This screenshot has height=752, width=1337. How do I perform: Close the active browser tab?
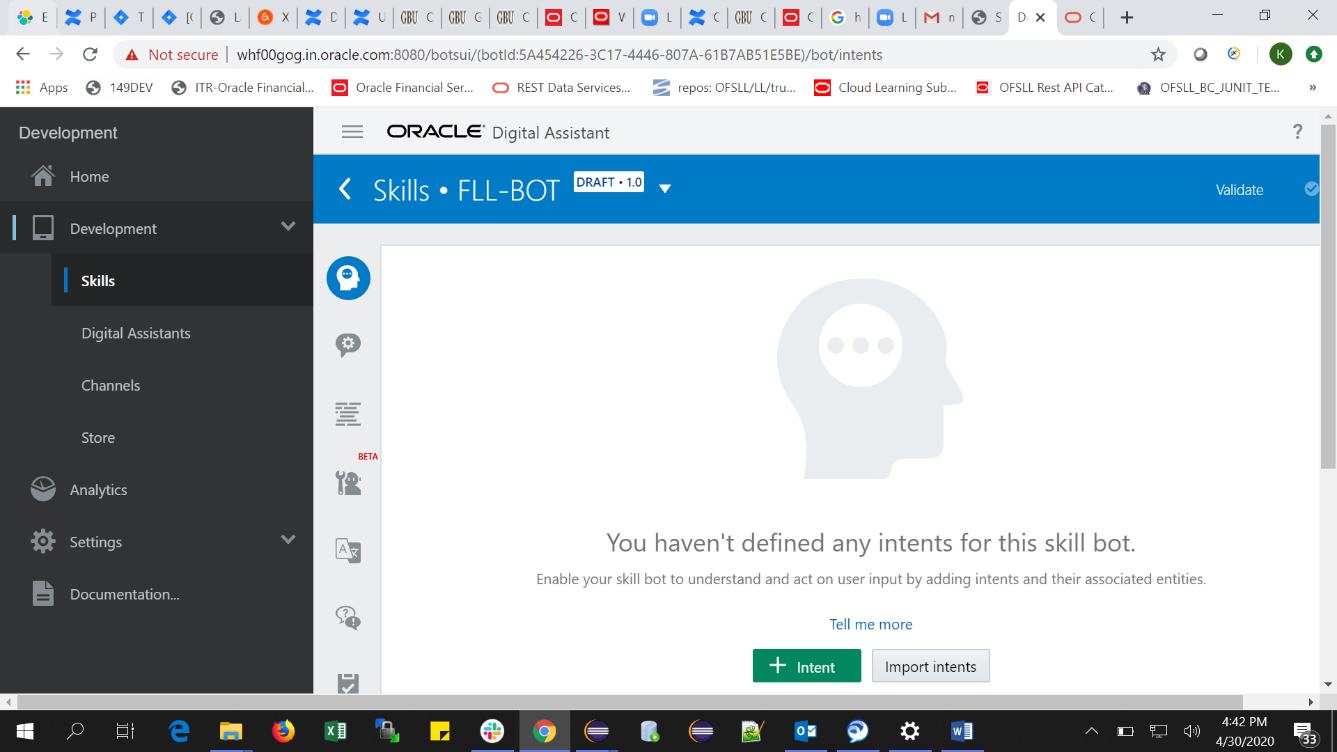click(x=1040, y=17)
